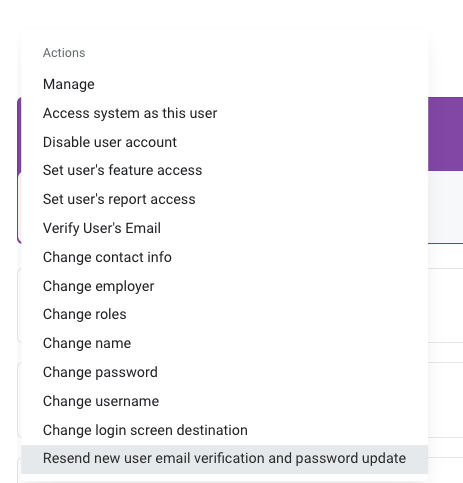Click the purple header banner behind the menu
The image size is (463, 483).
tap(445, 134)
